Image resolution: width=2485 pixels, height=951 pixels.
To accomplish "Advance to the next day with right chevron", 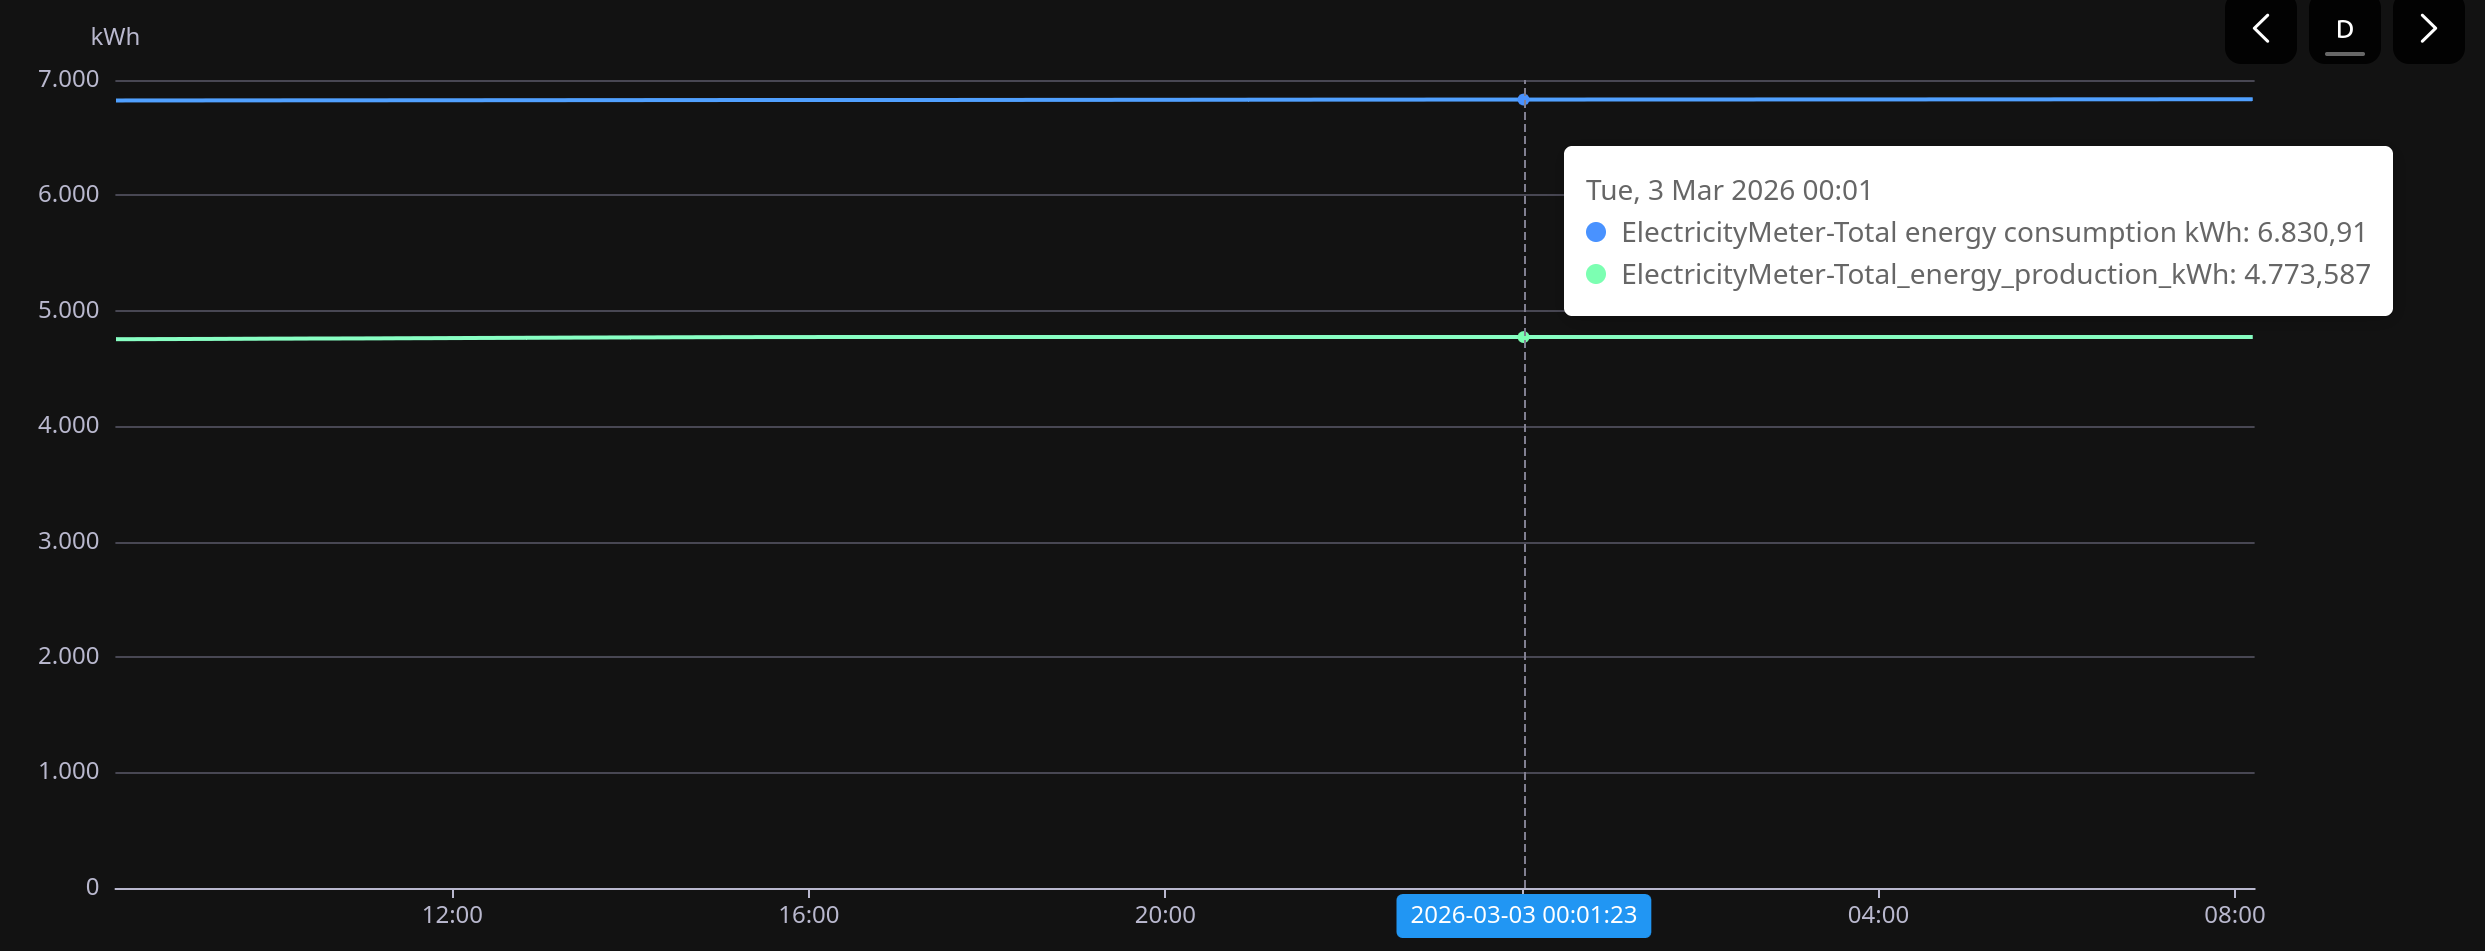I will (2428, 30).
